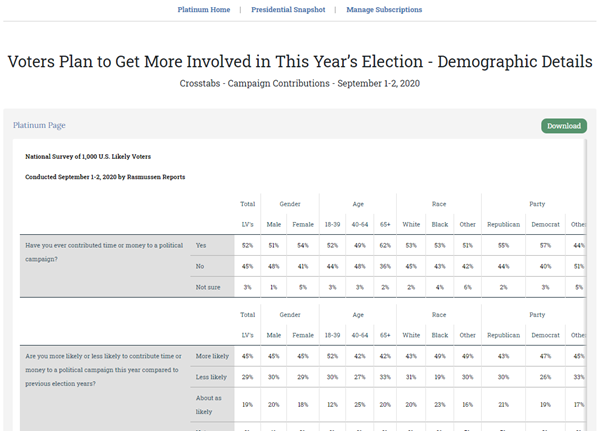Open the Platinum Home link
The height and width of the screenshot is (431, 602).
(204, 10)
